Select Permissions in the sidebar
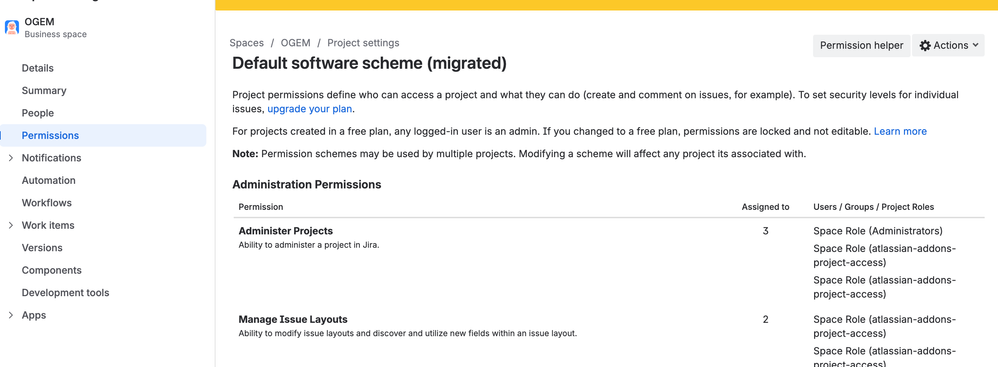Screen dimensions: 998x367 (x=103, y=135)
